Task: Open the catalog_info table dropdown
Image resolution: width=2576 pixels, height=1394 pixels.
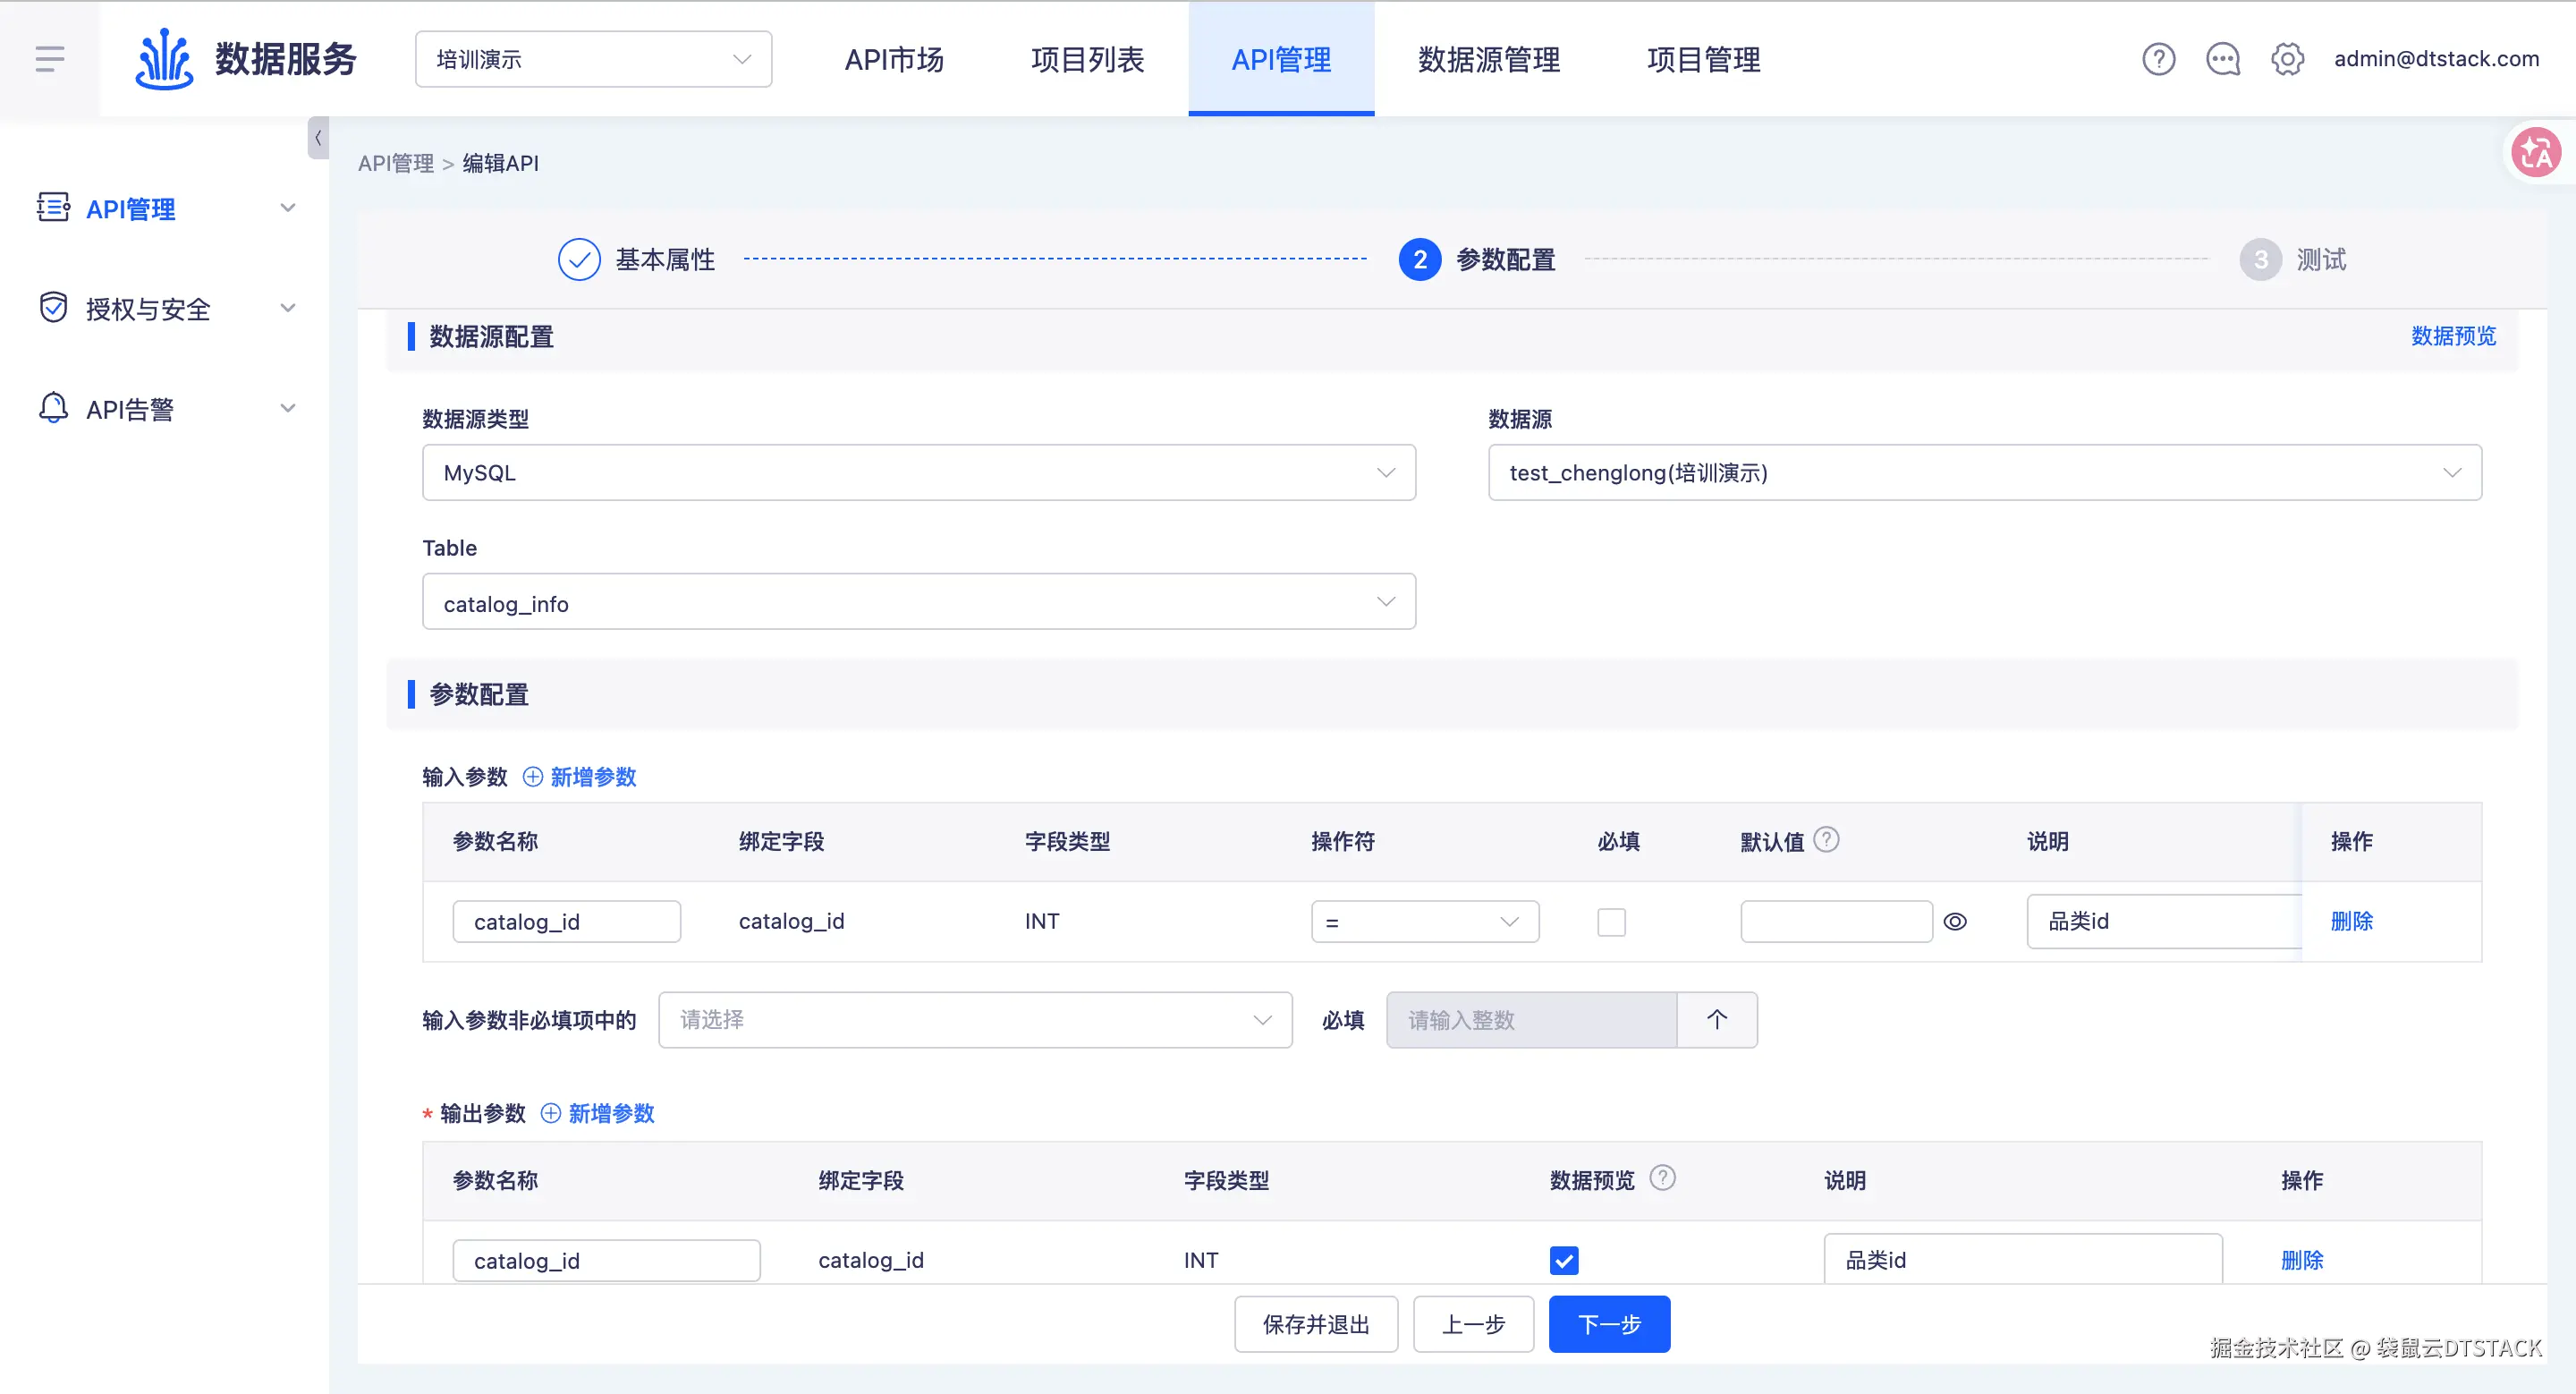Action: pyautogui.click(x=918, y=602)
